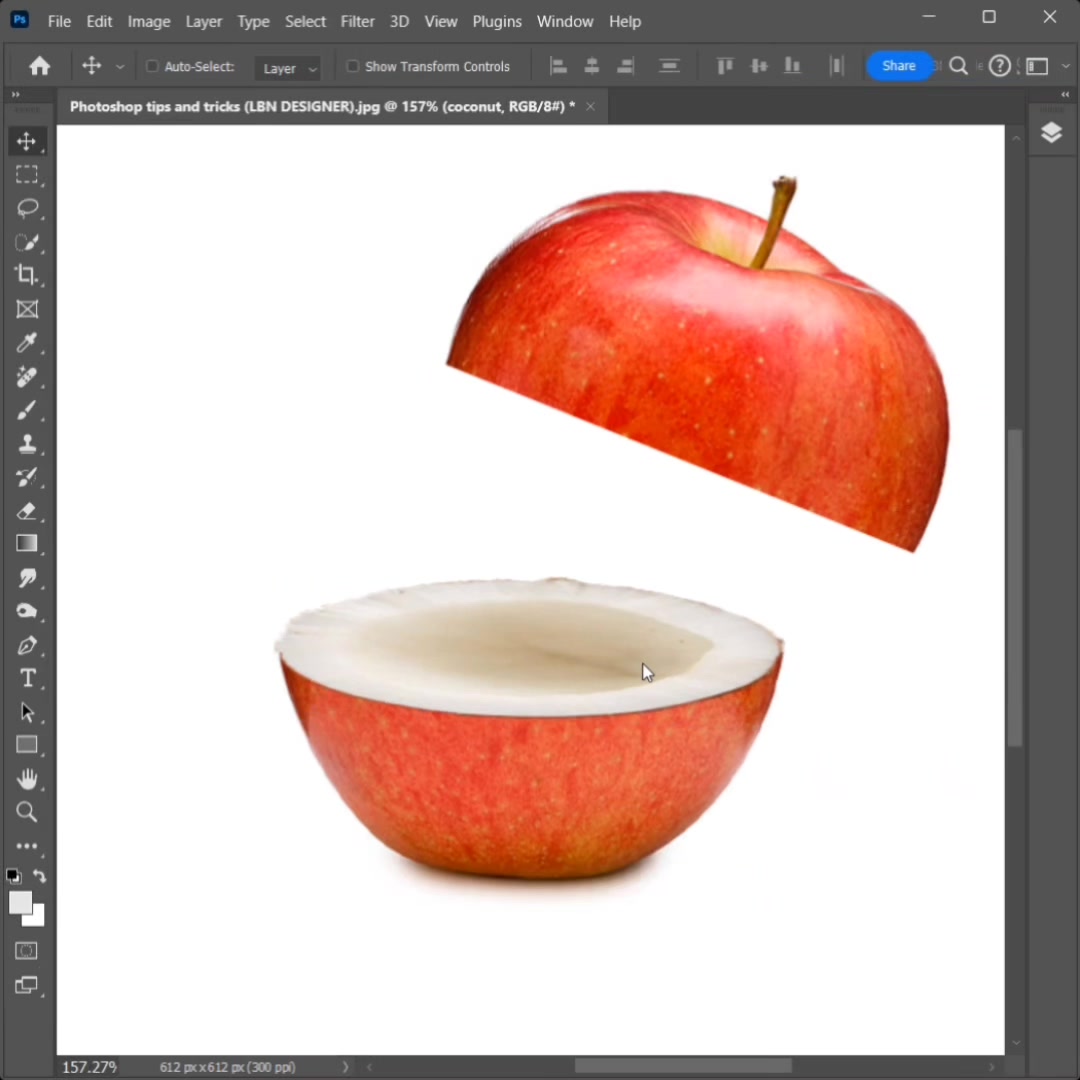Open the File menu
1080x1080 pixels.
[59, 21]
